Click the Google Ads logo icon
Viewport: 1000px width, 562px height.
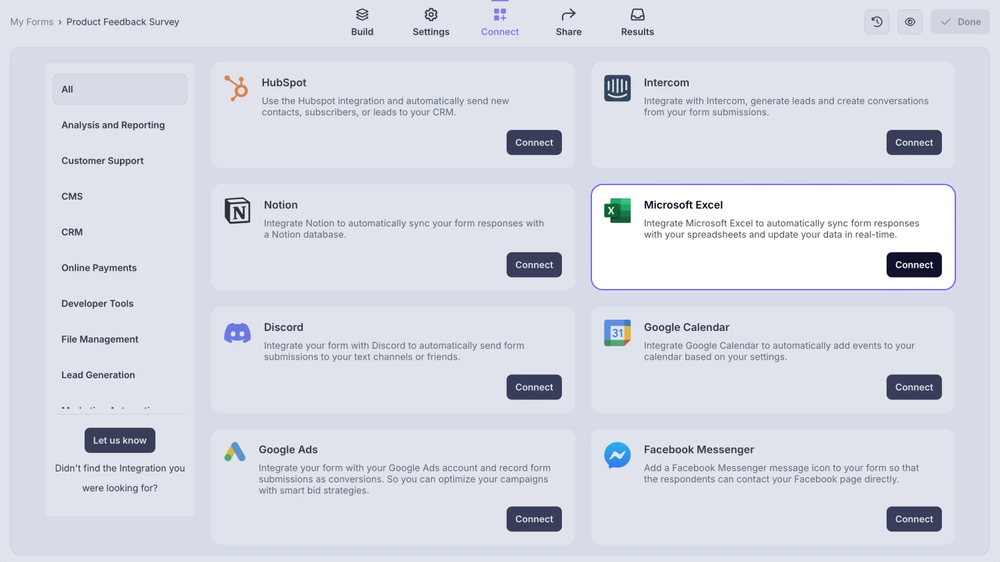[x=235, y=452]
